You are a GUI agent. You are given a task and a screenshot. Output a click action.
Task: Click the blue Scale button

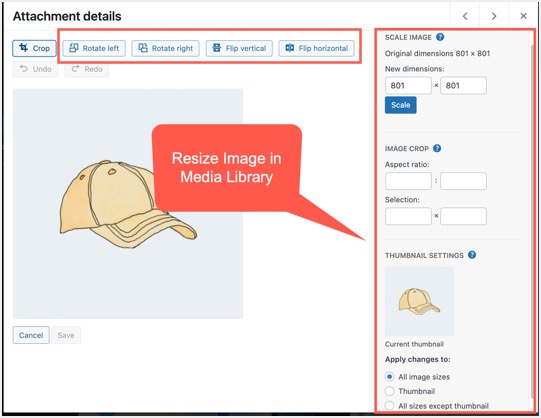point(401,105)
